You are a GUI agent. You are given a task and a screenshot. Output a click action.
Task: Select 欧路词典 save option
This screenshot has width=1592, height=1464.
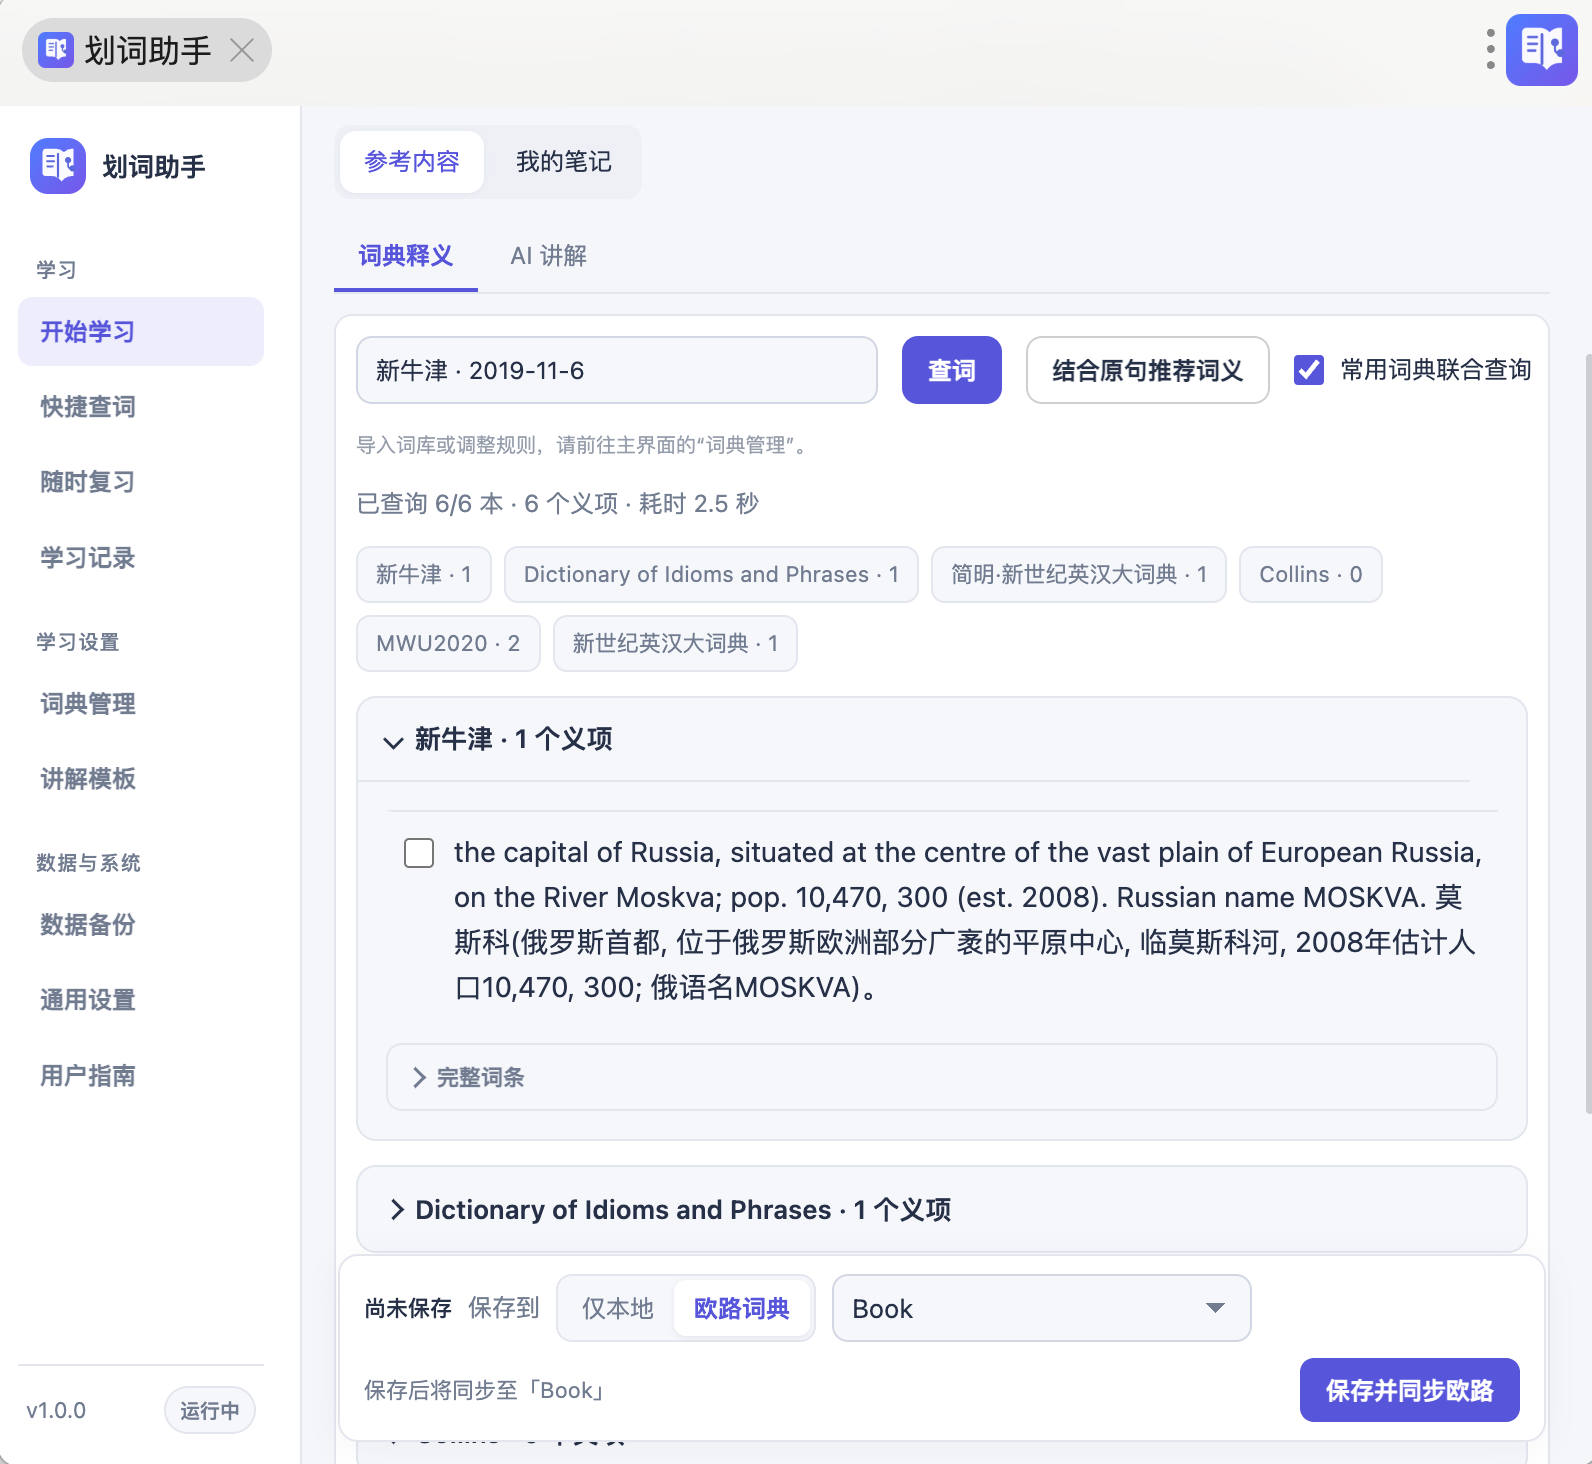click(x=741, y=1308)
